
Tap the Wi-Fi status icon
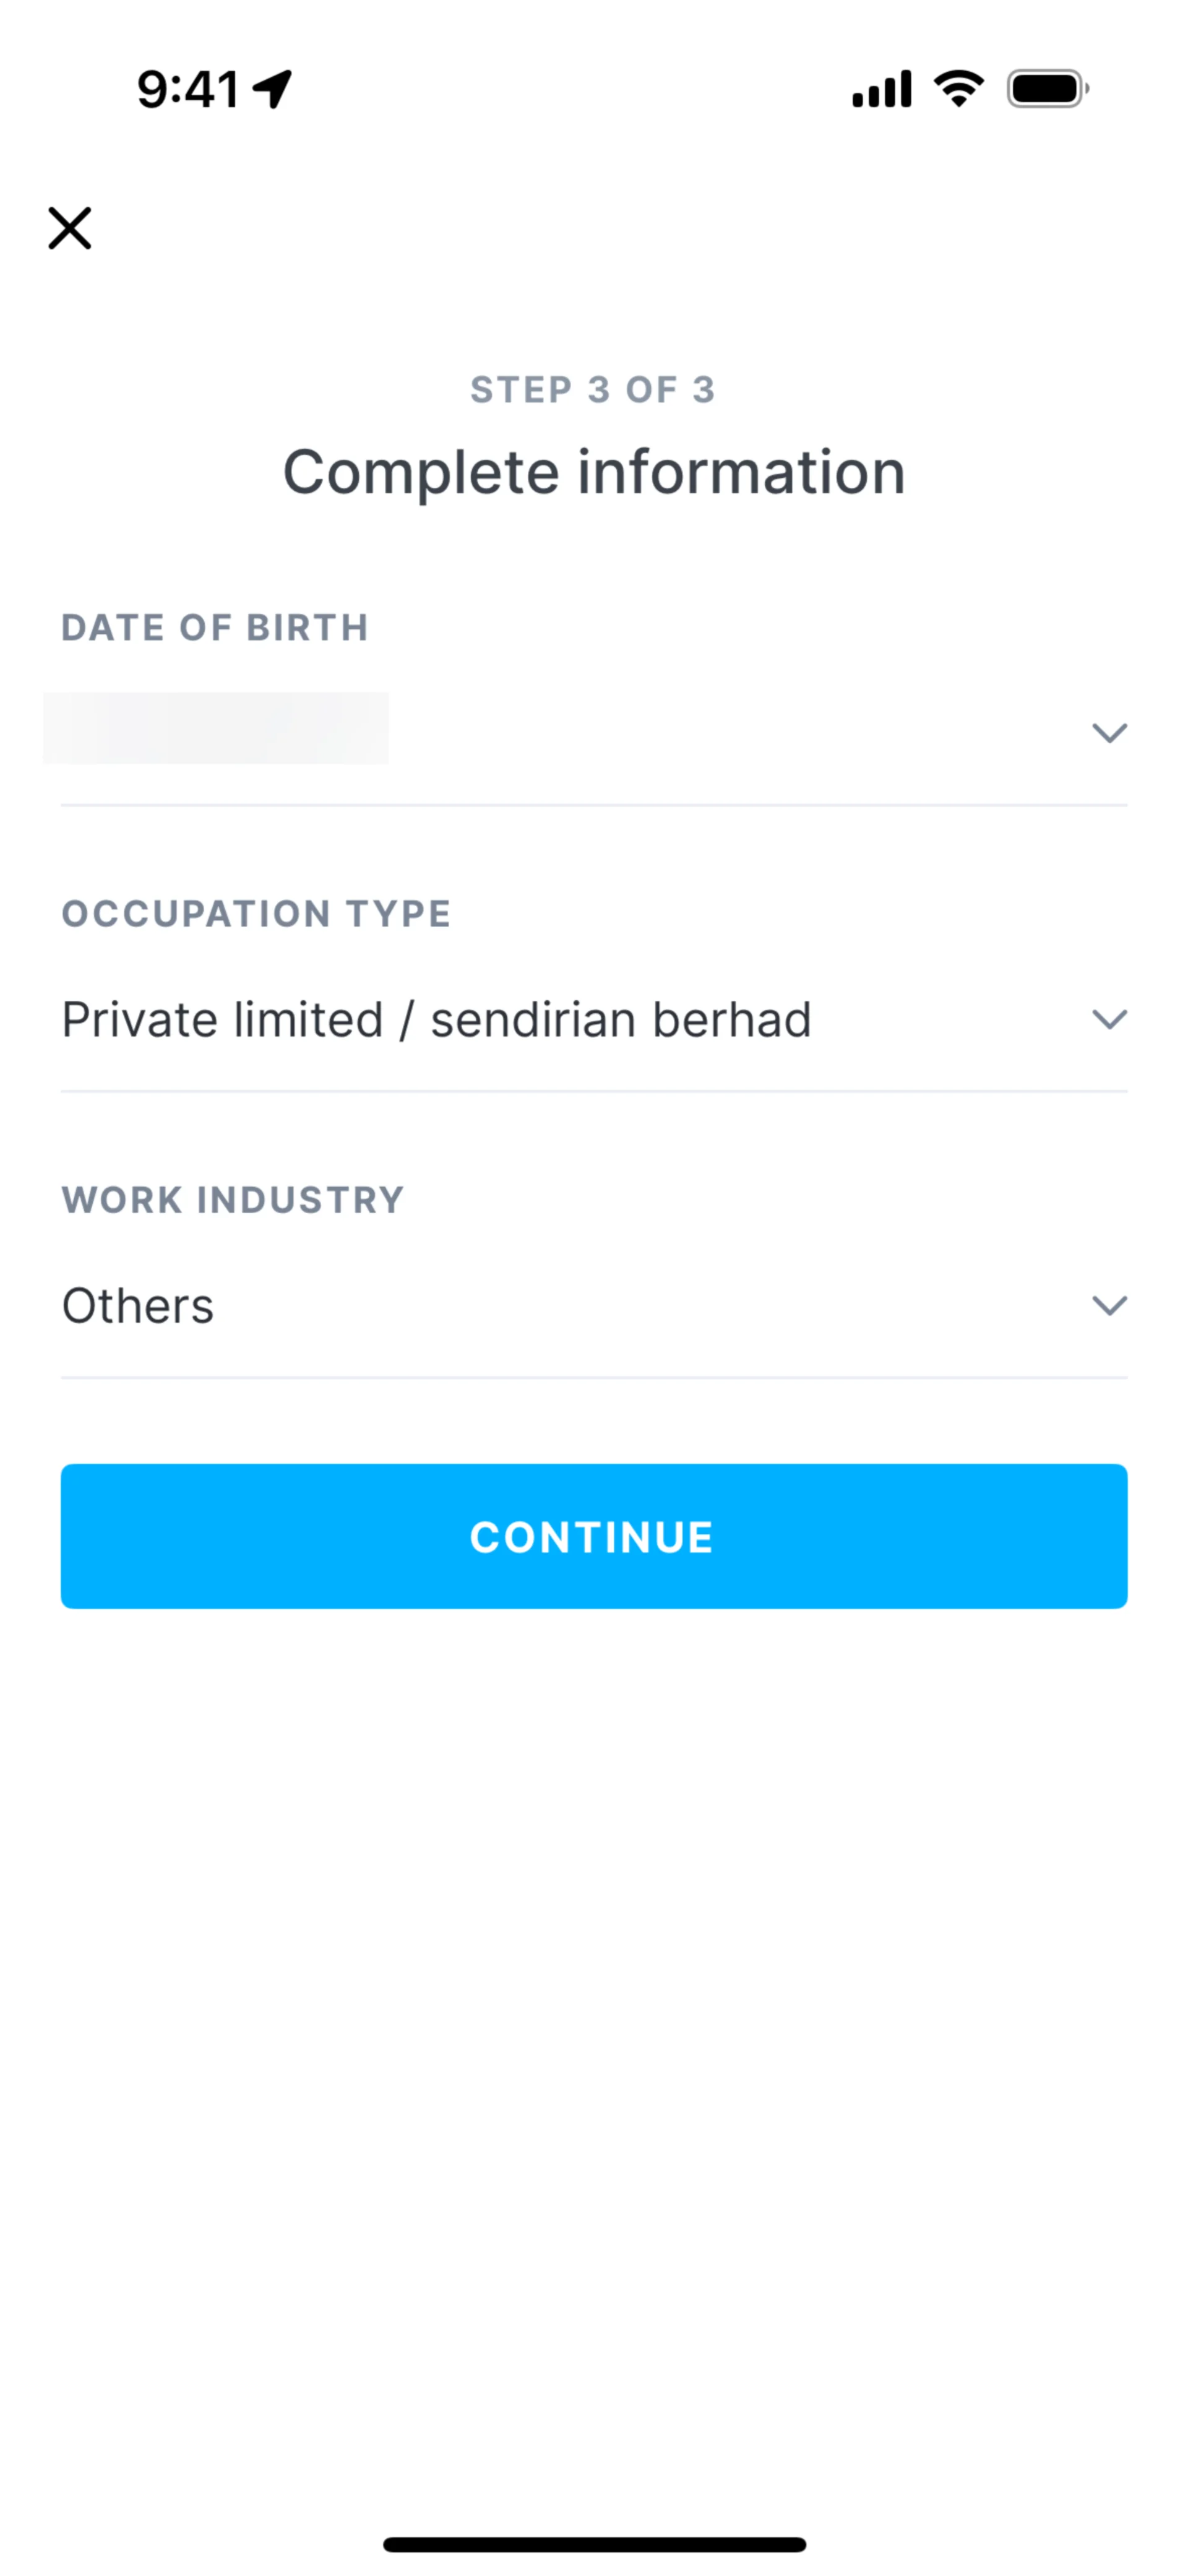958,89
